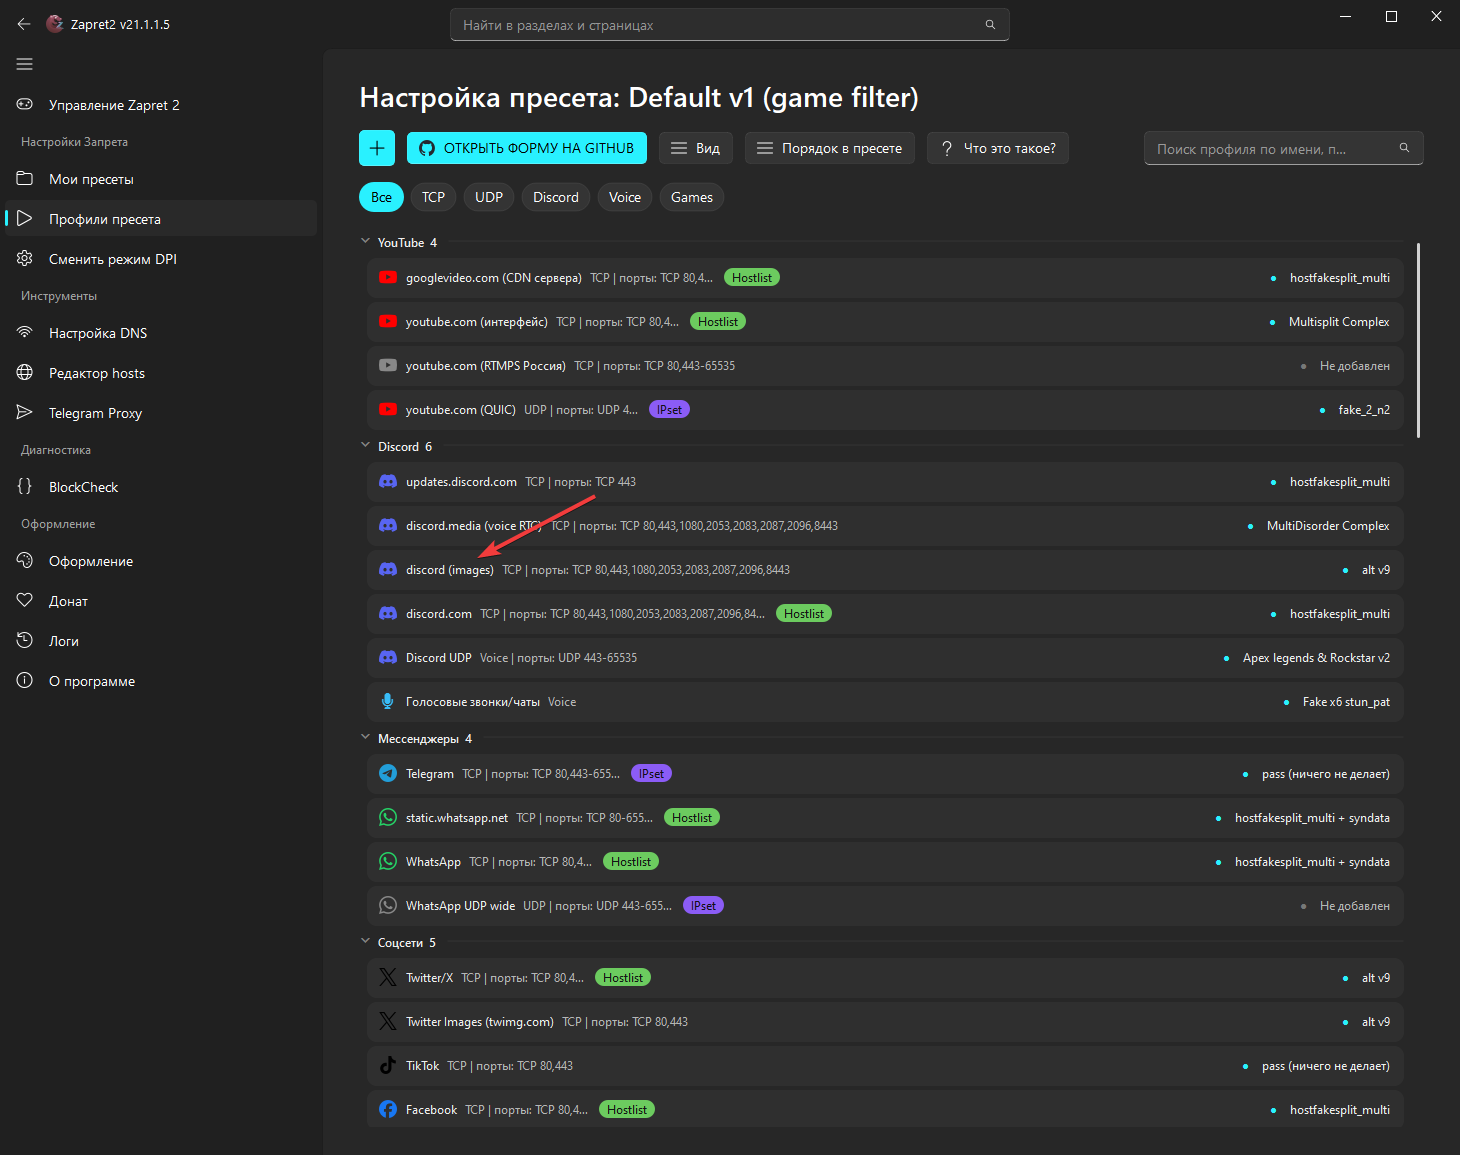Open Telegram Proxy page
This screenshot has height=1155, width=1460.
click(161, 413)
